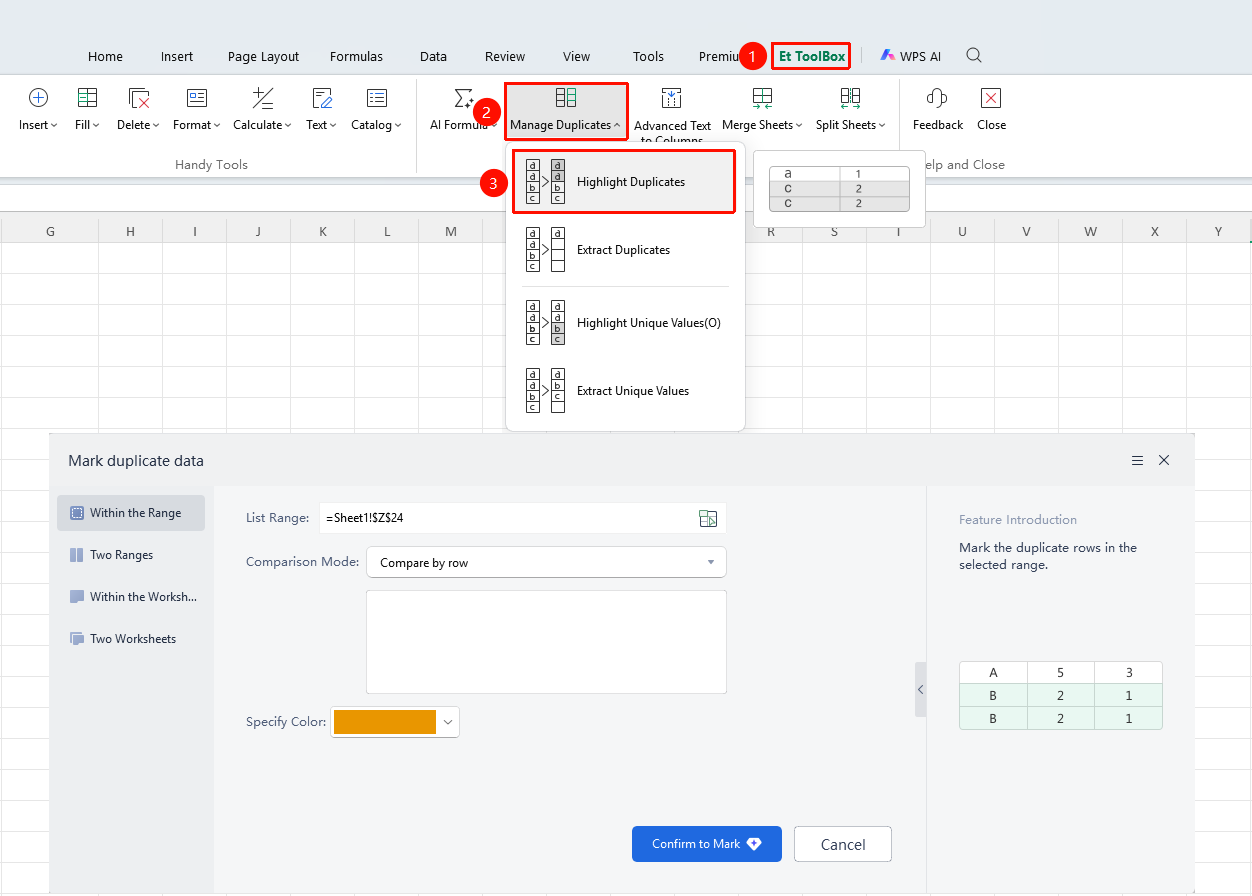
Task: Click the Fill tool icon
Action: click(87, 98)
